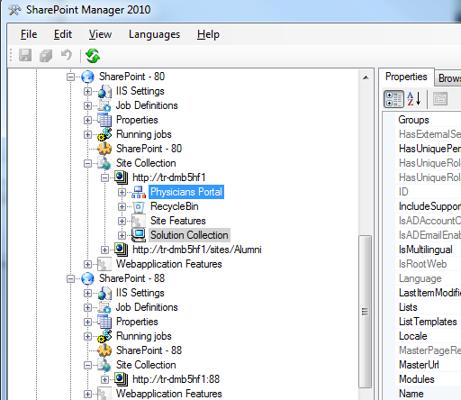Click the green Refresh toolbar icon
The image size is (461, 400).
(93, 55)
